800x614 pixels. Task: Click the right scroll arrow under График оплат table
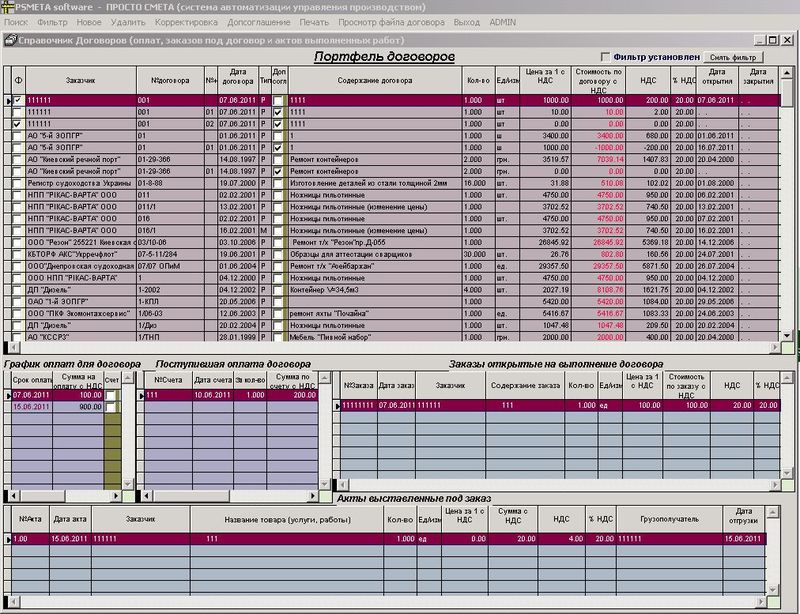pos(116,495)
